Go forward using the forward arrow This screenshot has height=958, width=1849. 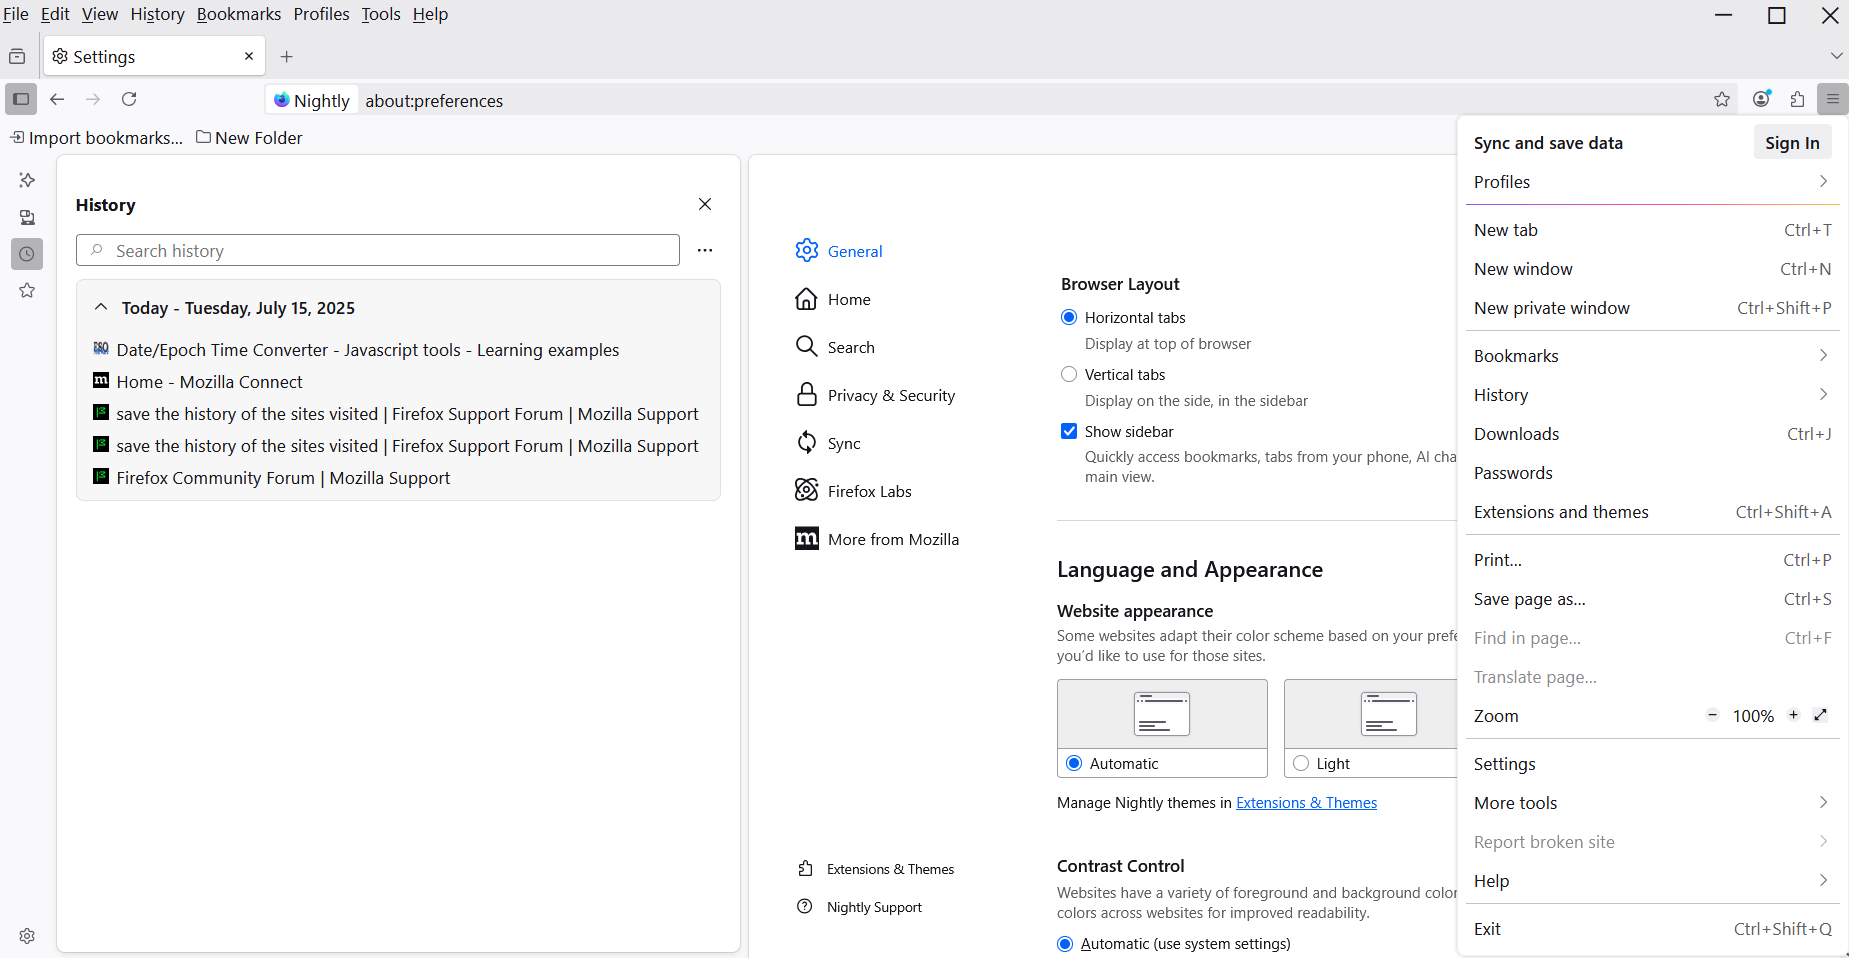(x=93, y=99)
